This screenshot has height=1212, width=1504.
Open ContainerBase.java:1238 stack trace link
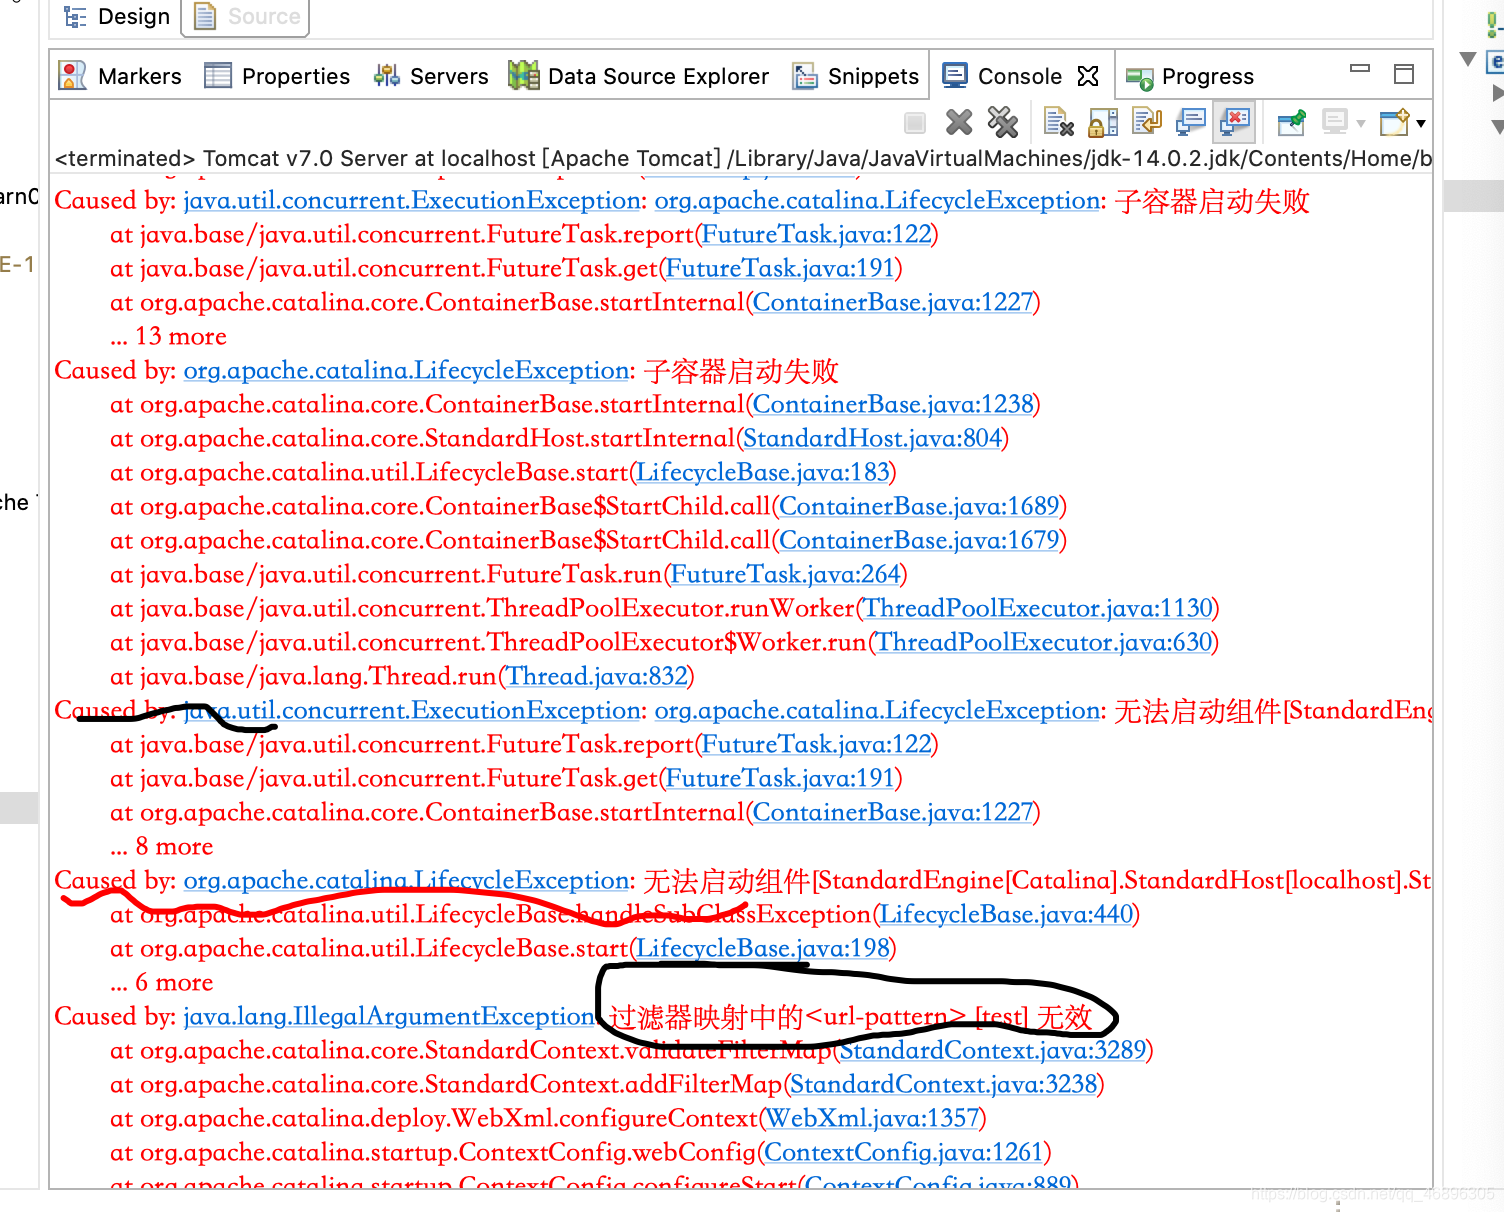(x=893, y=404)
